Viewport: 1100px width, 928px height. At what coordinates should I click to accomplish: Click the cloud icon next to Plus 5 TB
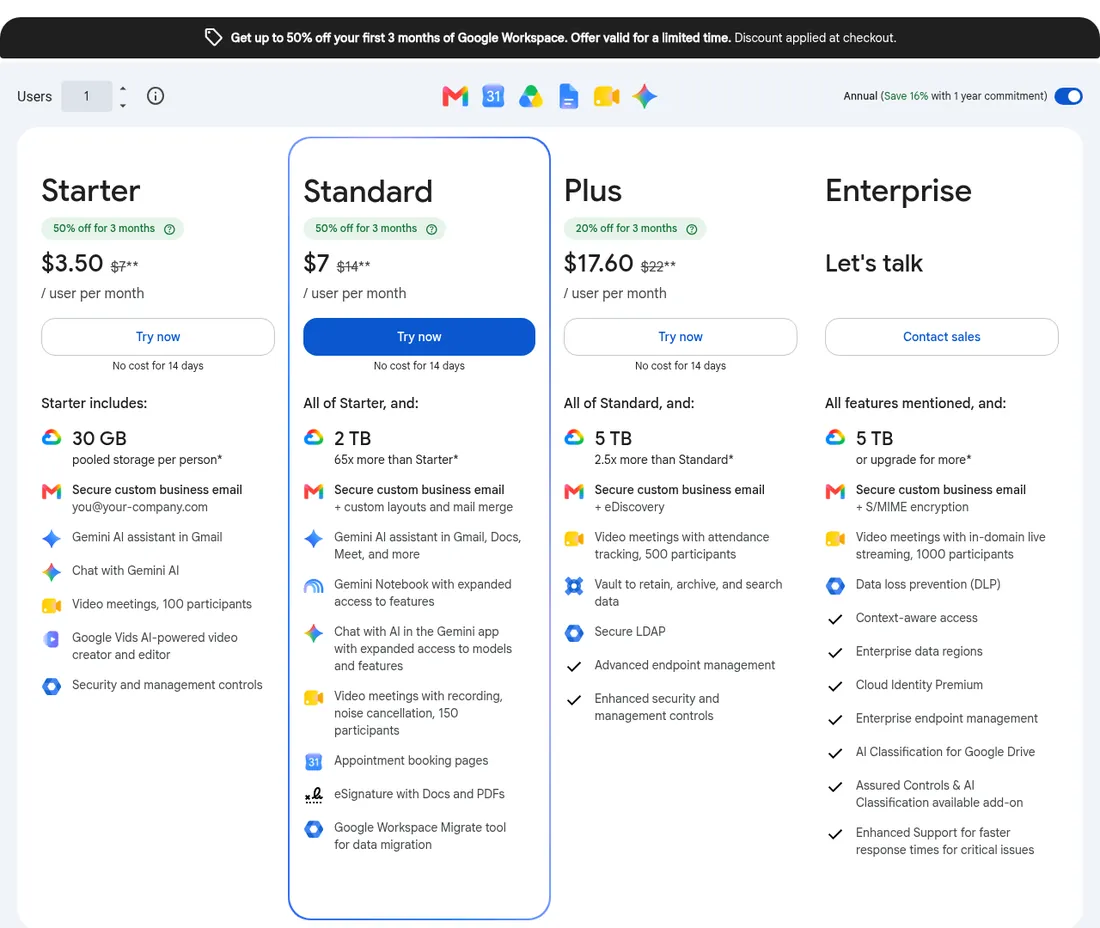pos(574,438)
